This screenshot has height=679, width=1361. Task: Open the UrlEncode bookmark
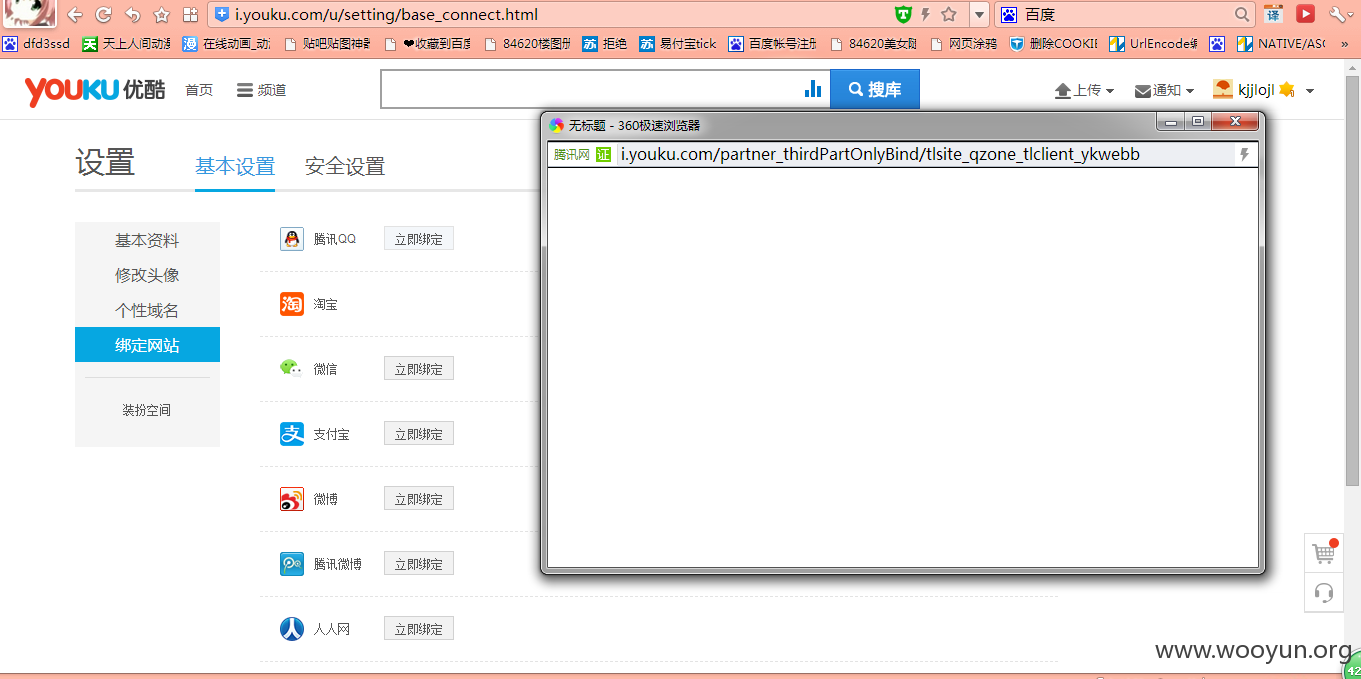tap(1153, 44)
